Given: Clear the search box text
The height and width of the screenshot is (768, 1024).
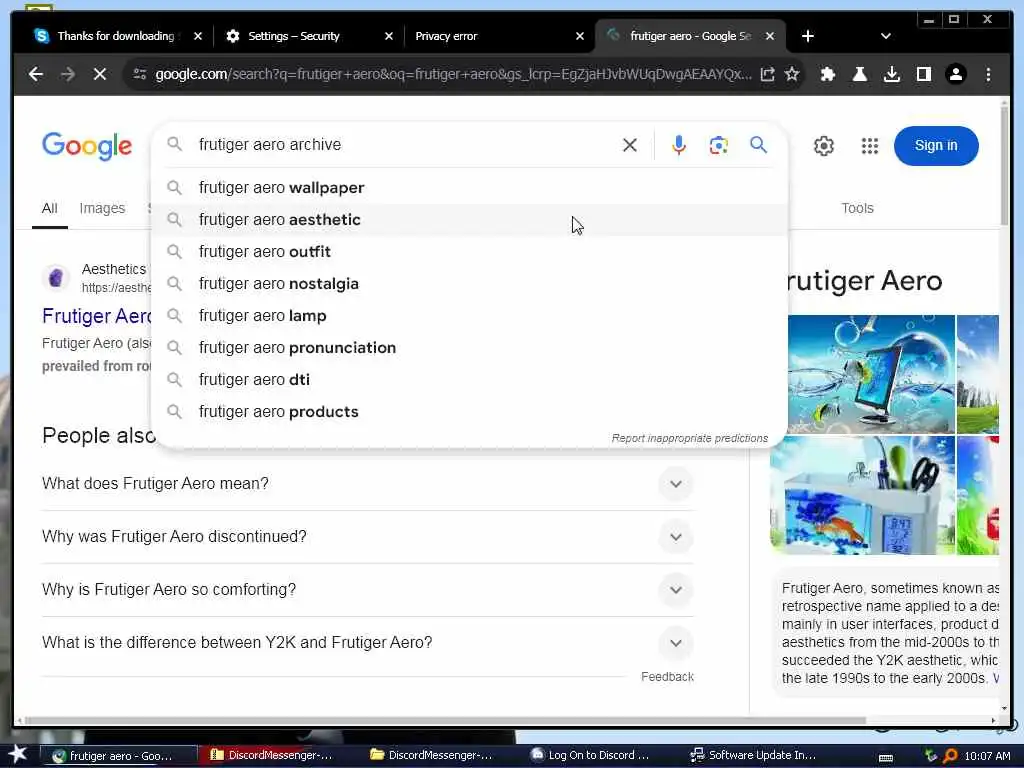Looking at the screenshot, I should [x=630, y=145].
